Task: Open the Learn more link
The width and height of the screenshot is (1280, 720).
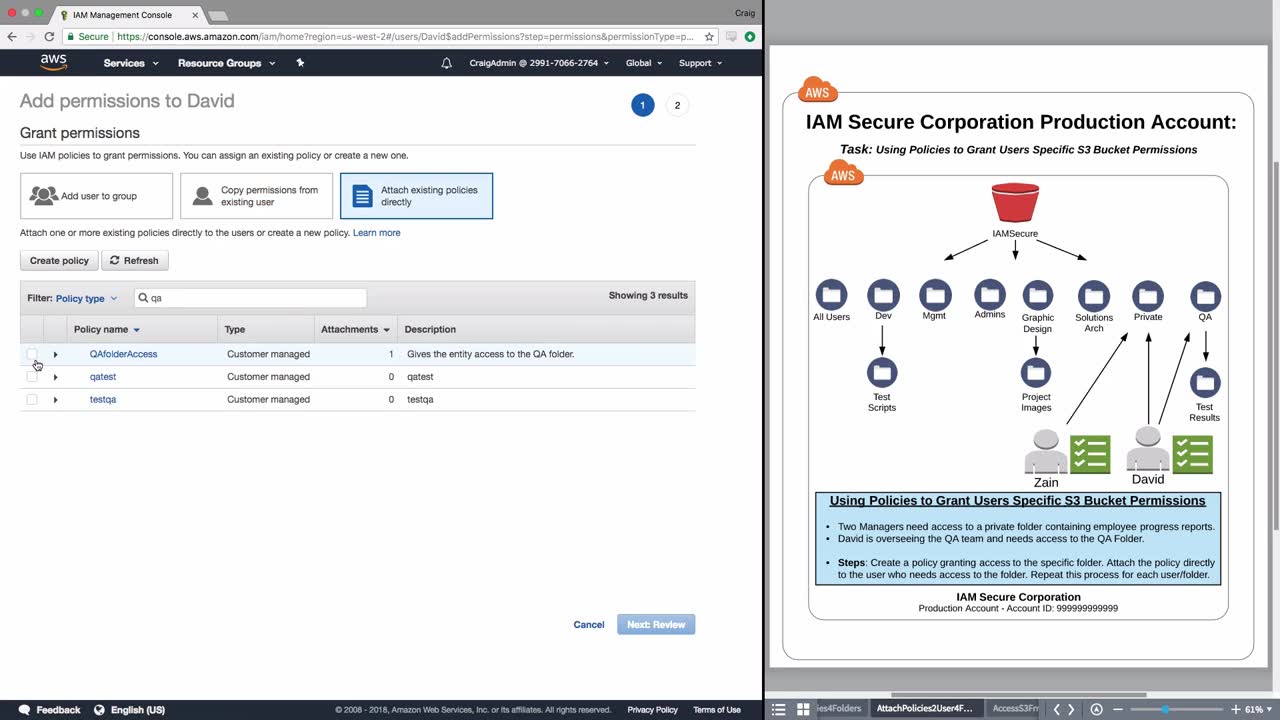Action: [376, 233]
